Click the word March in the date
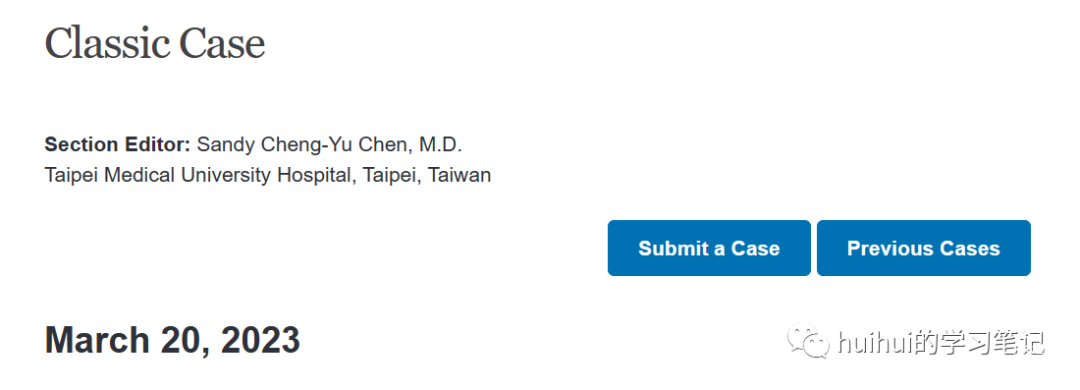Viewport: 1080px width, 390px height. [x=97, y=340]
